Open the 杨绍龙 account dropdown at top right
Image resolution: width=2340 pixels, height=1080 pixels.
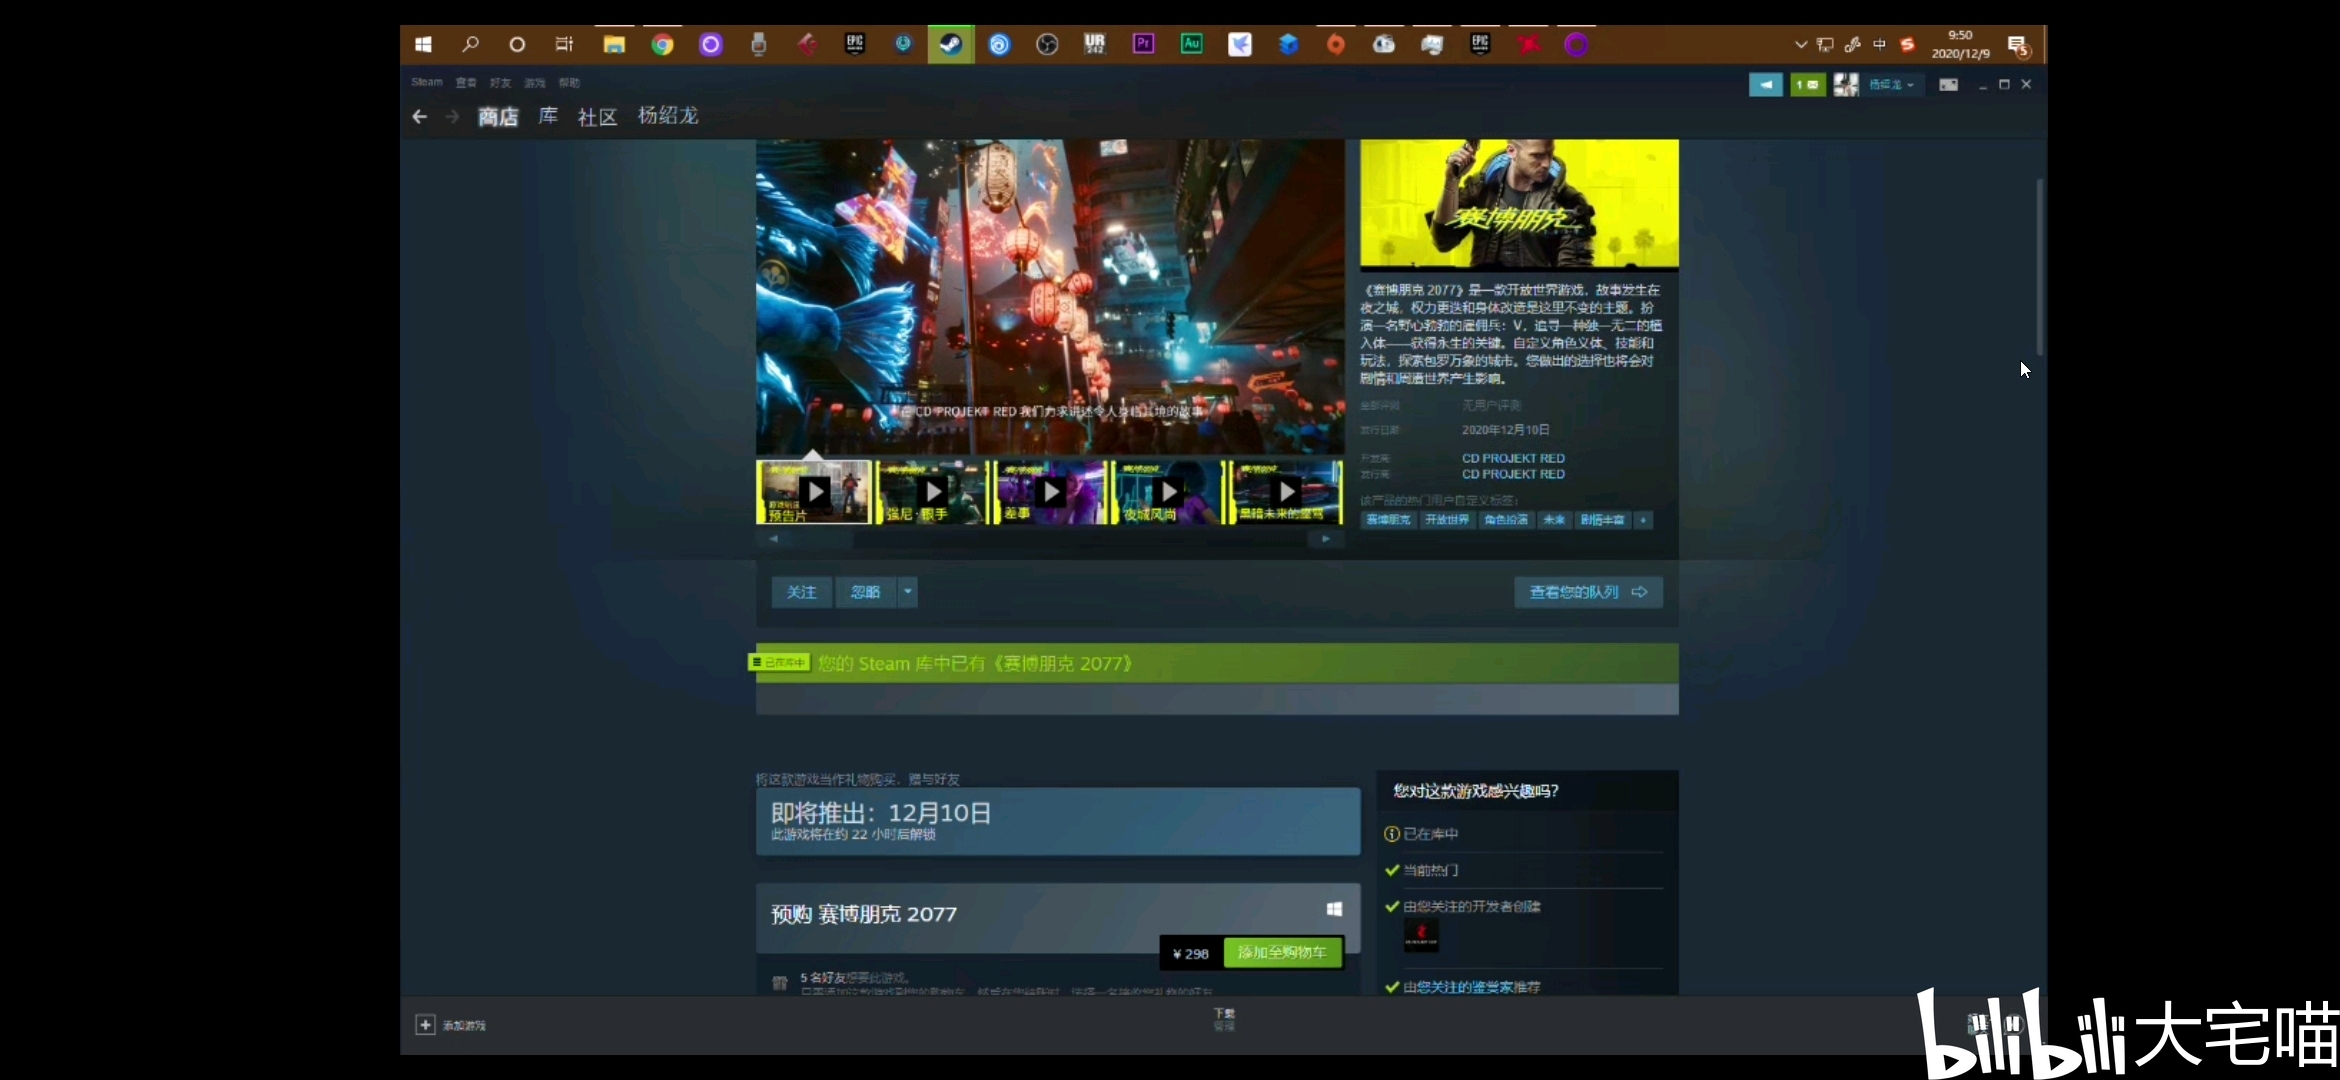1891,85
